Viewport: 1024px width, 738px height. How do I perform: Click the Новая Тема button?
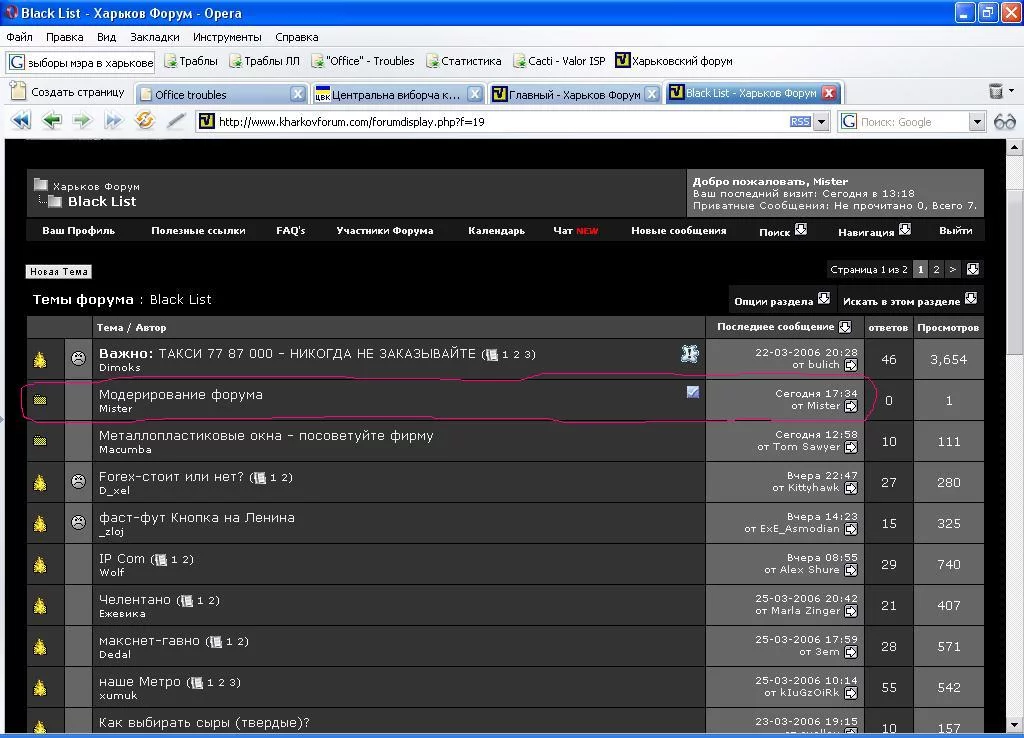(59, 271)
